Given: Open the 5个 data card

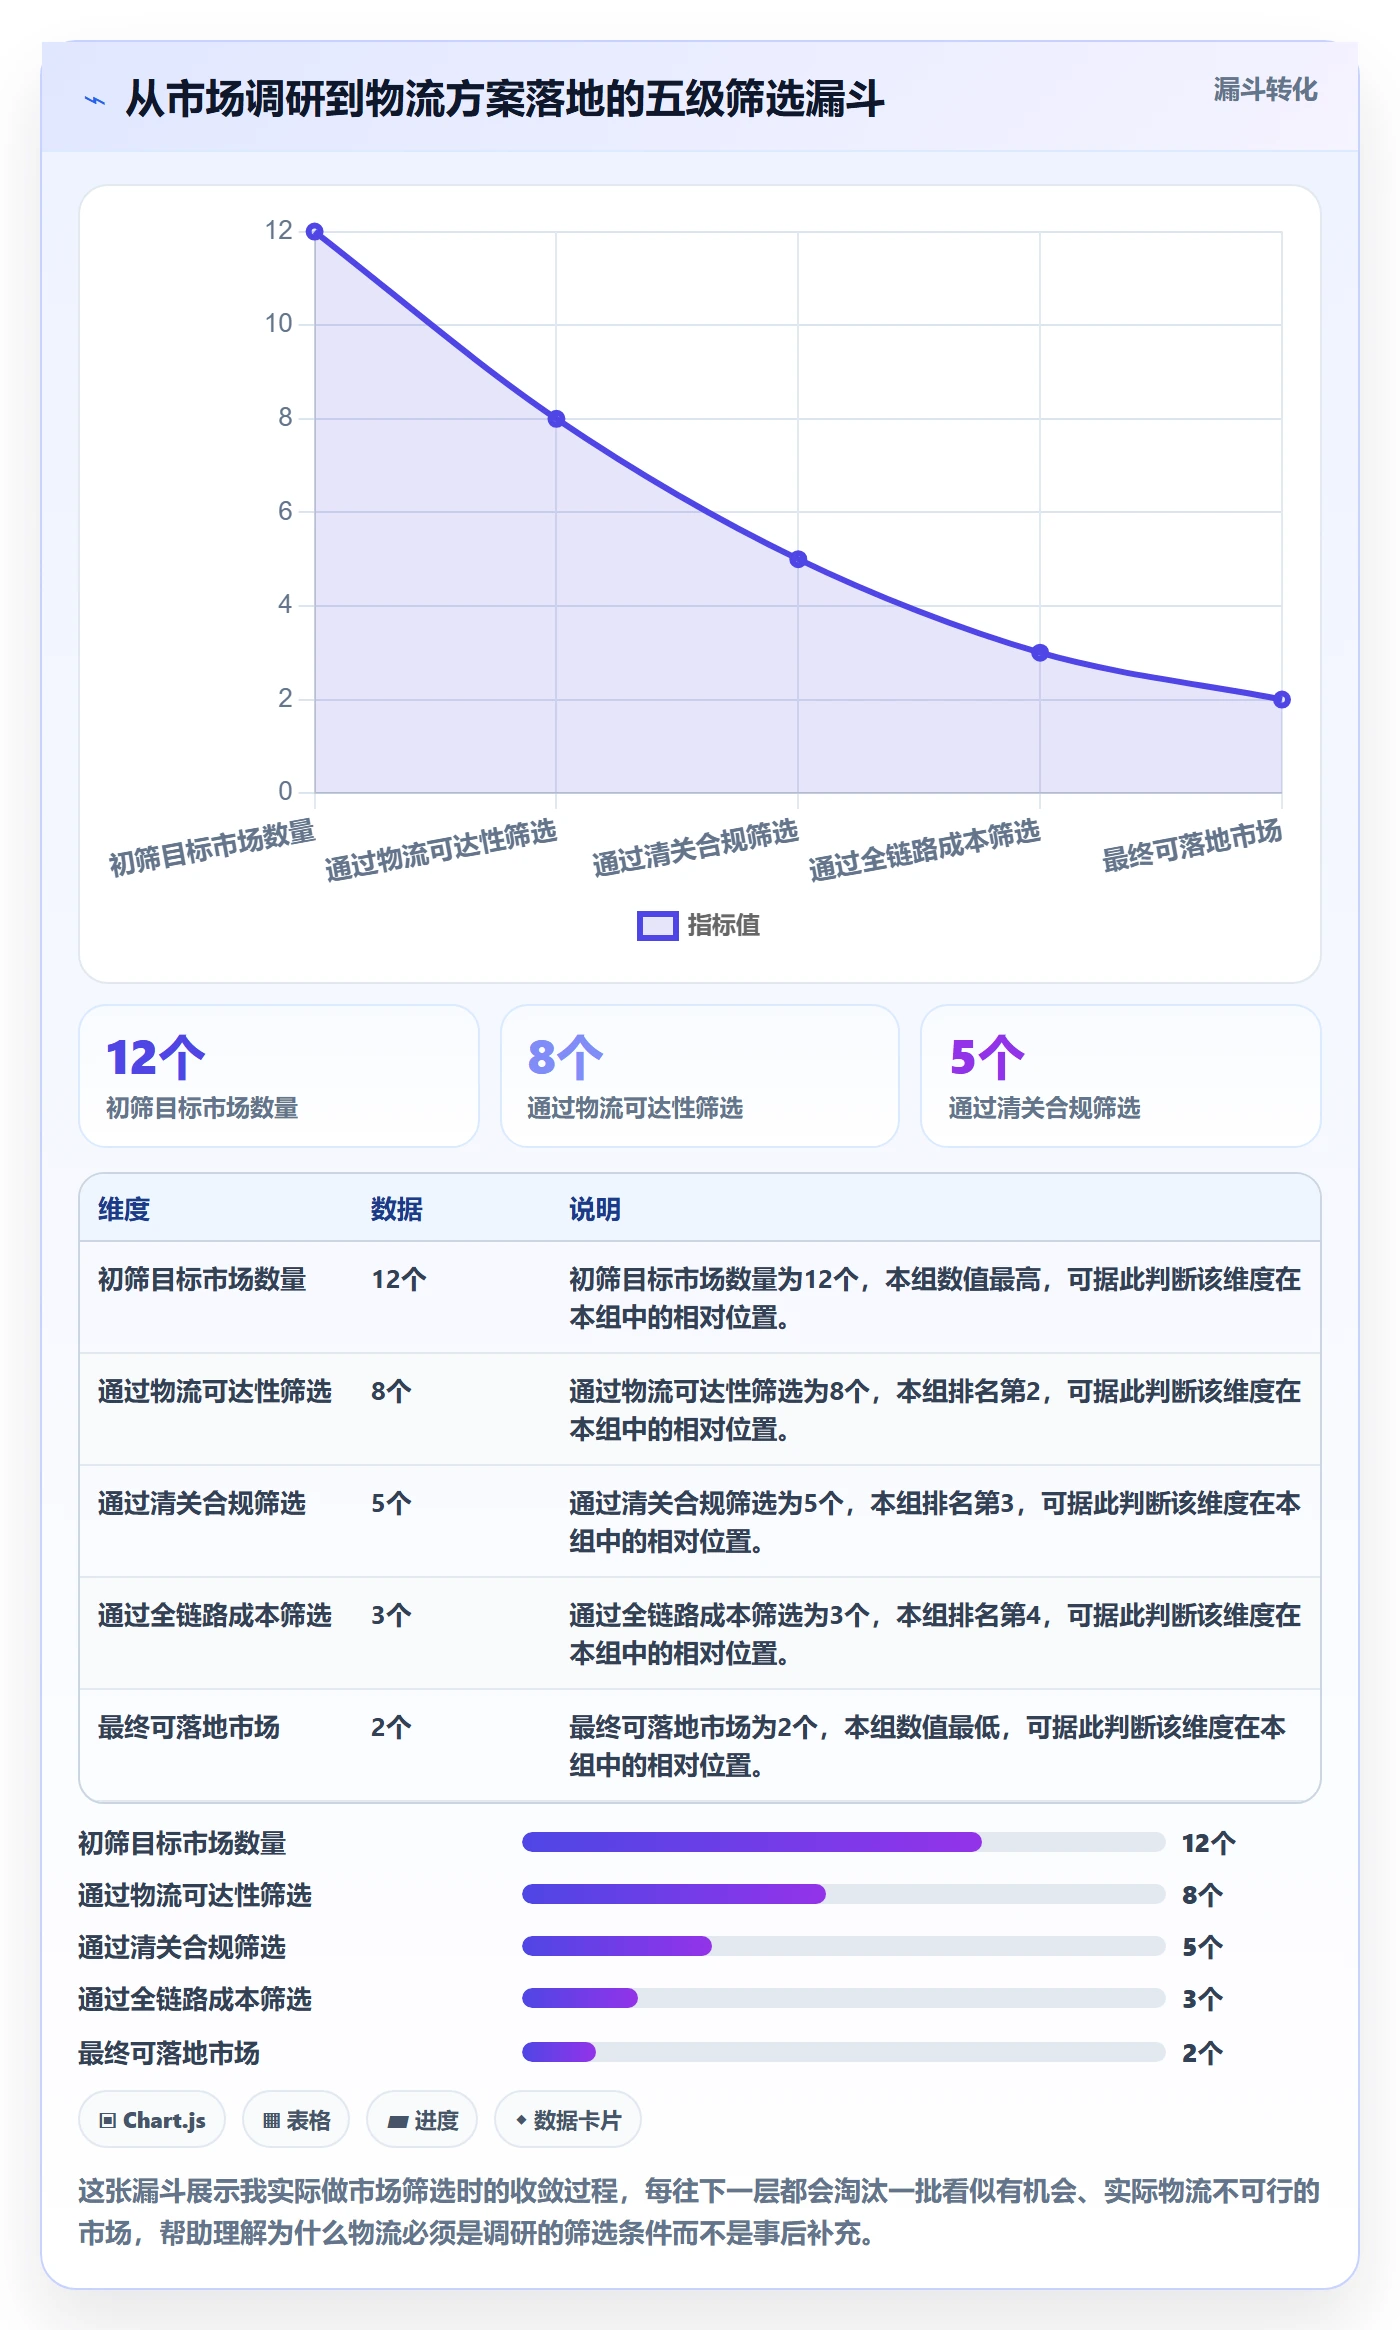Looking at the screenshot, I should click(x=1120, y=1076).
